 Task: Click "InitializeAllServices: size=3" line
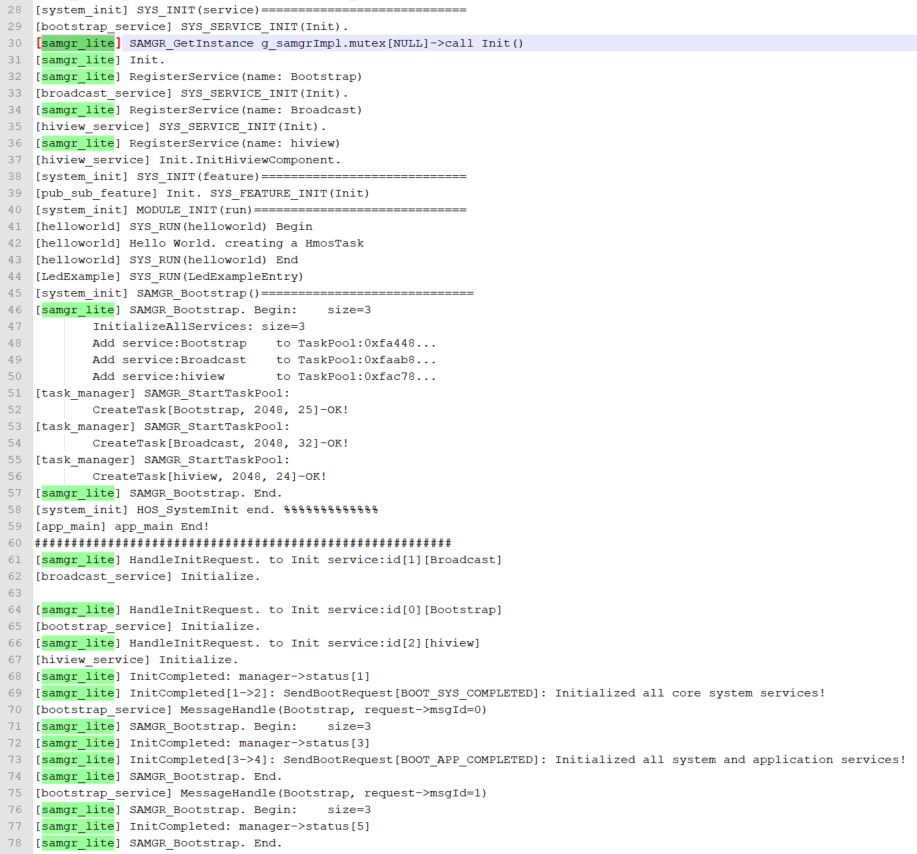point(198,326)
